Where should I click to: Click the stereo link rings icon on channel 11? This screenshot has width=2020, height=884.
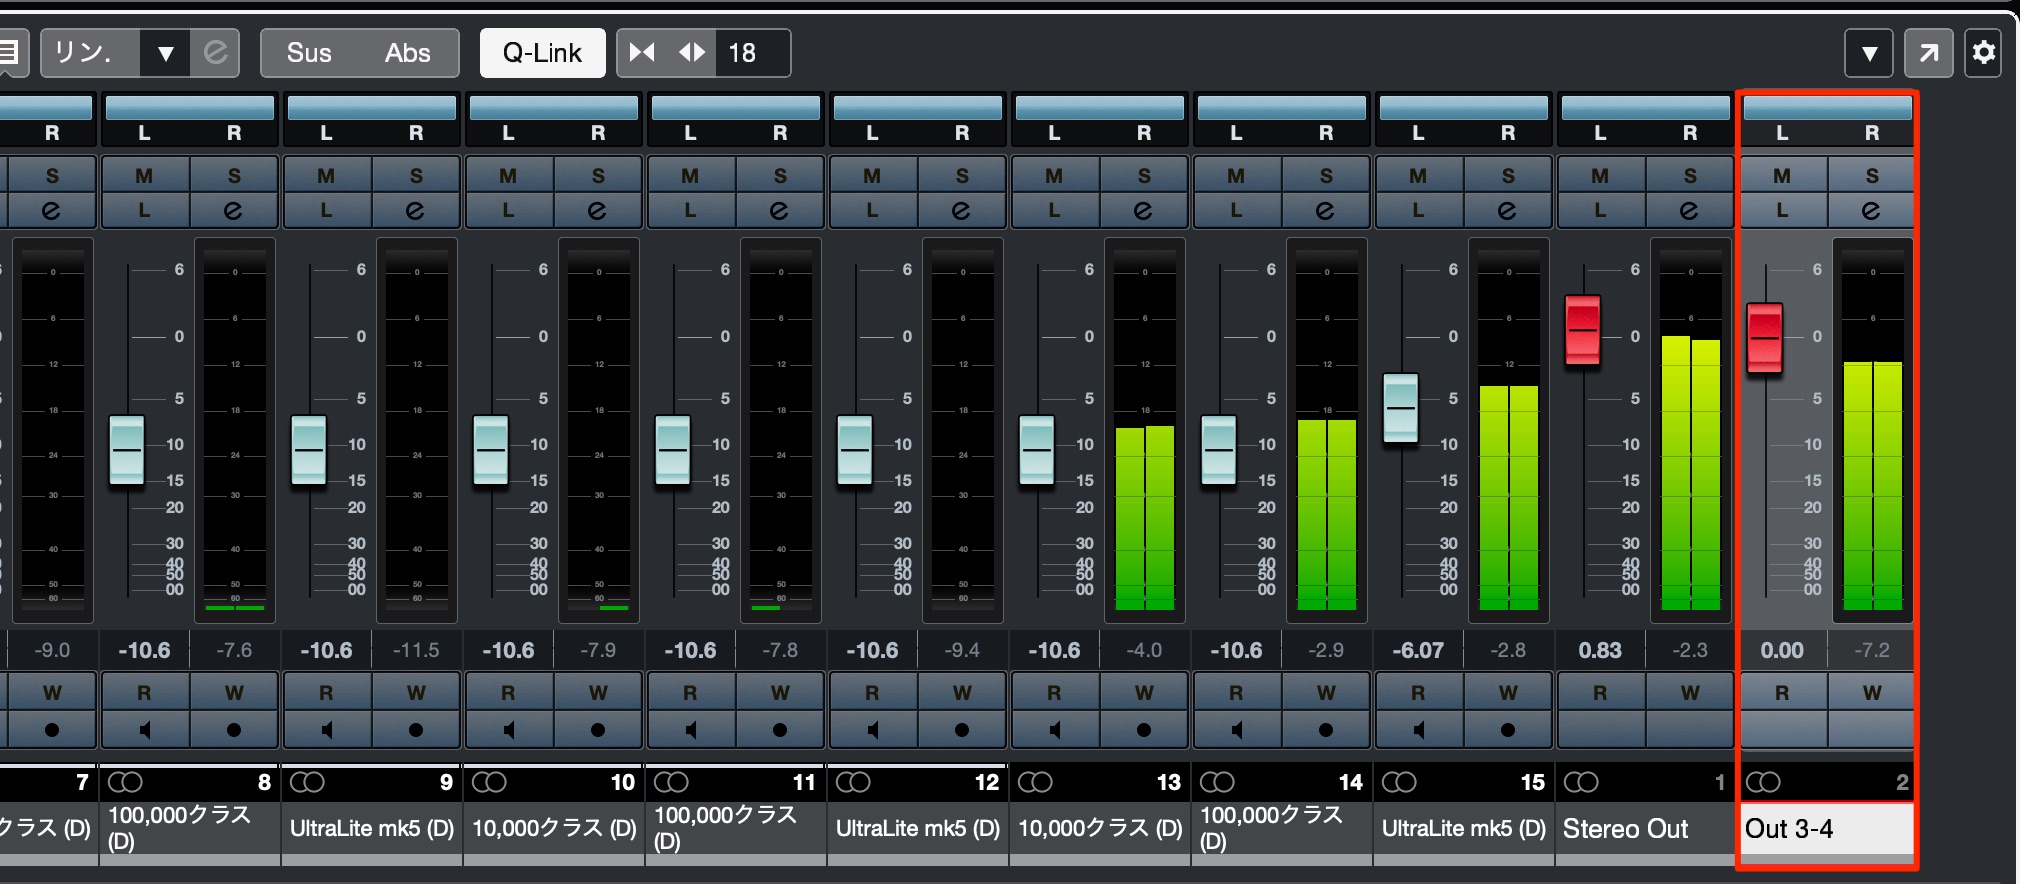(x=671, y=782)
